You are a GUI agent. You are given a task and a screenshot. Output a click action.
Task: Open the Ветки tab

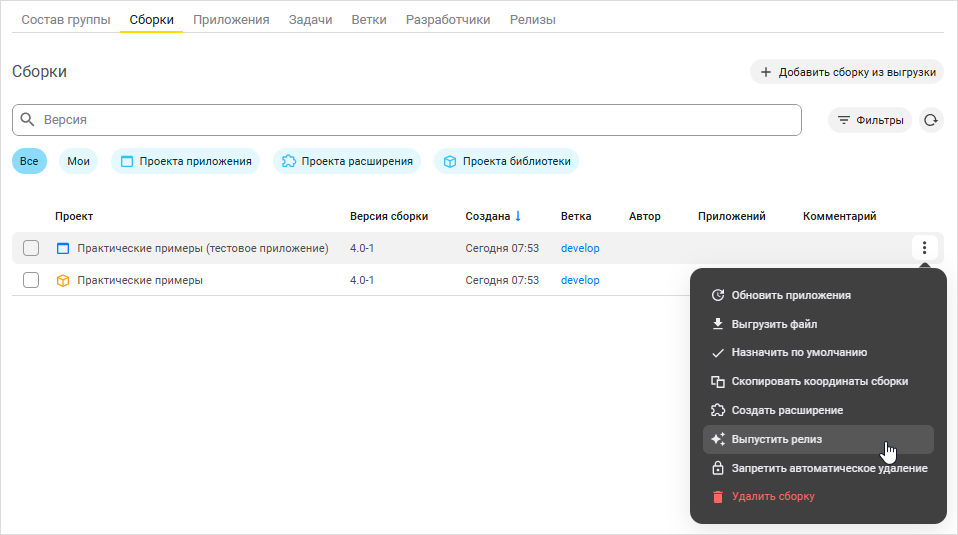click(369, 20)
